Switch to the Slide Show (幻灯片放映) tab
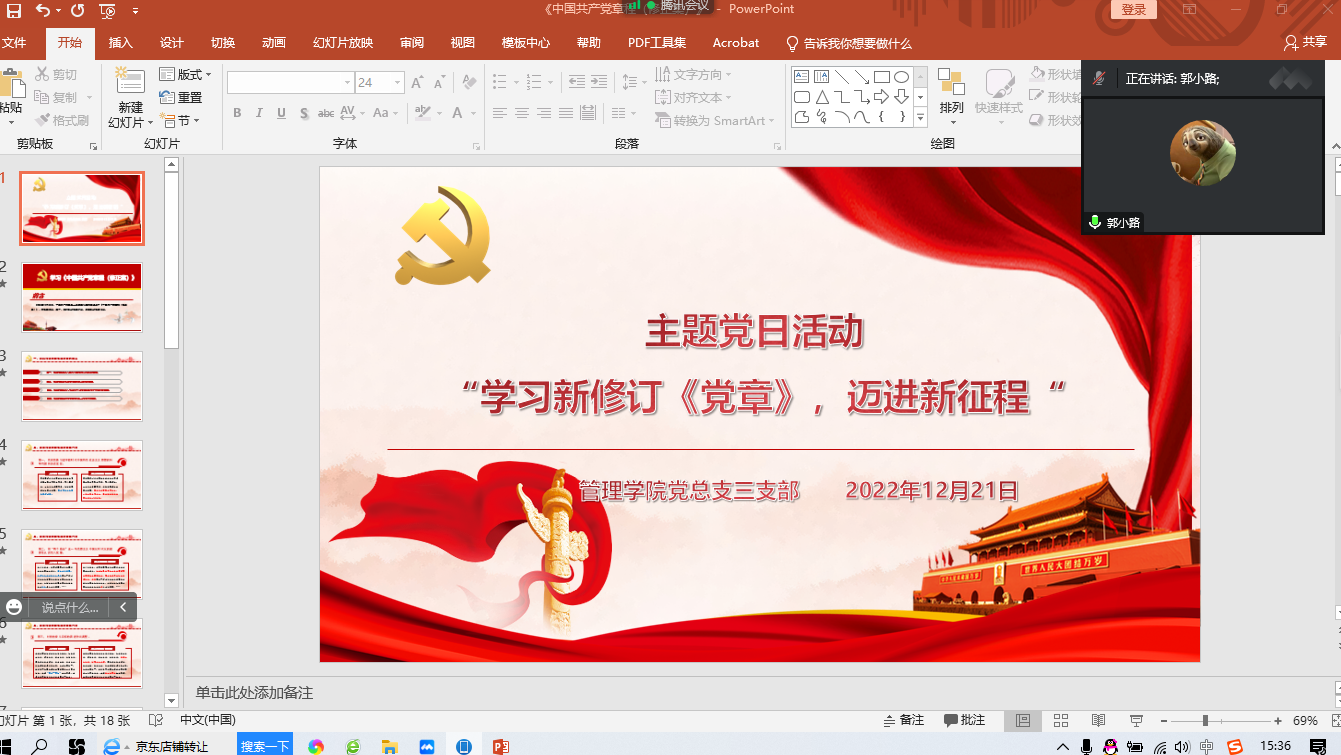This screenshot has width=1341, height=755. point(342,43)
